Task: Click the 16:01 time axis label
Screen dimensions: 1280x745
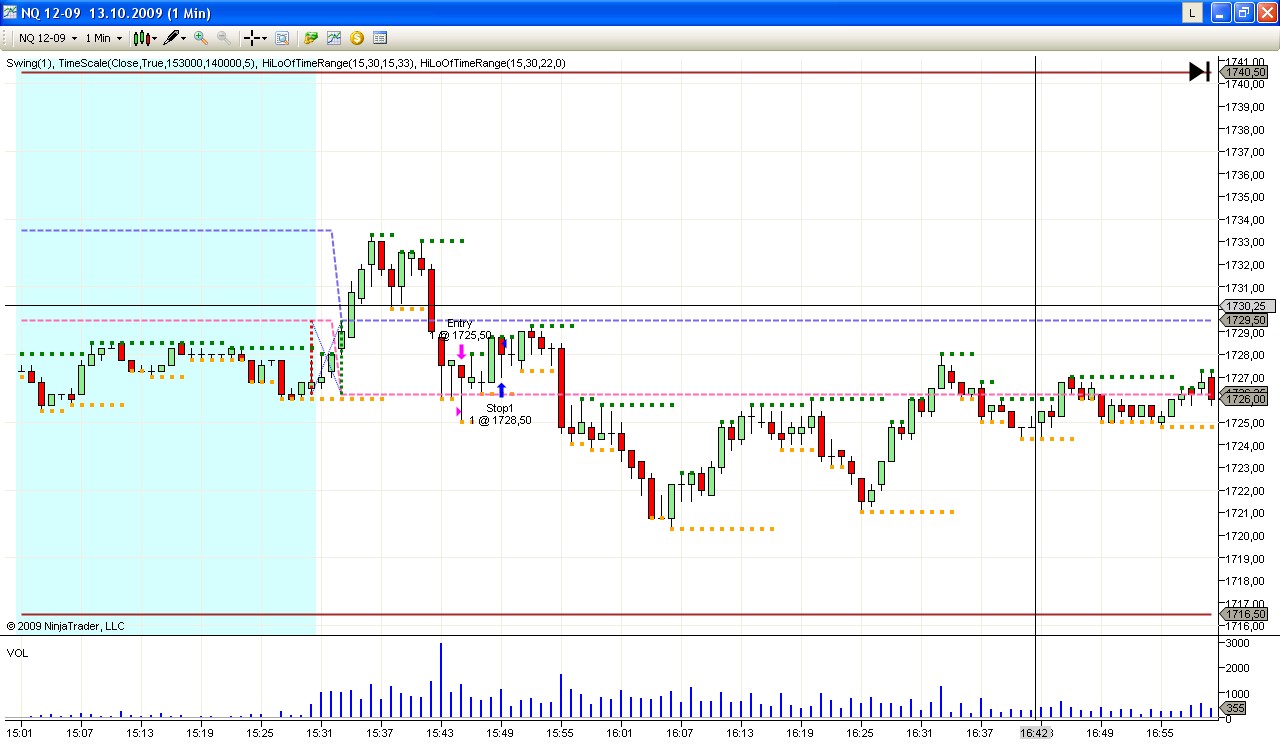Action: point(620,733)
